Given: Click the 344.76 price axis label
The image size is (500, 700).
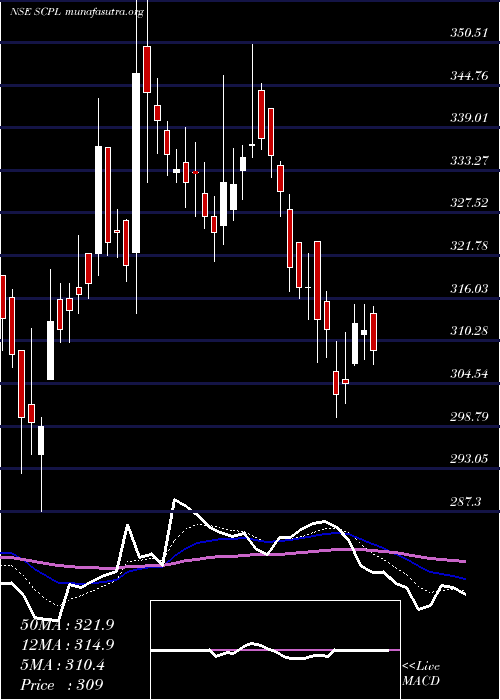Looking at the screenshot, I should tap(468, 75).
